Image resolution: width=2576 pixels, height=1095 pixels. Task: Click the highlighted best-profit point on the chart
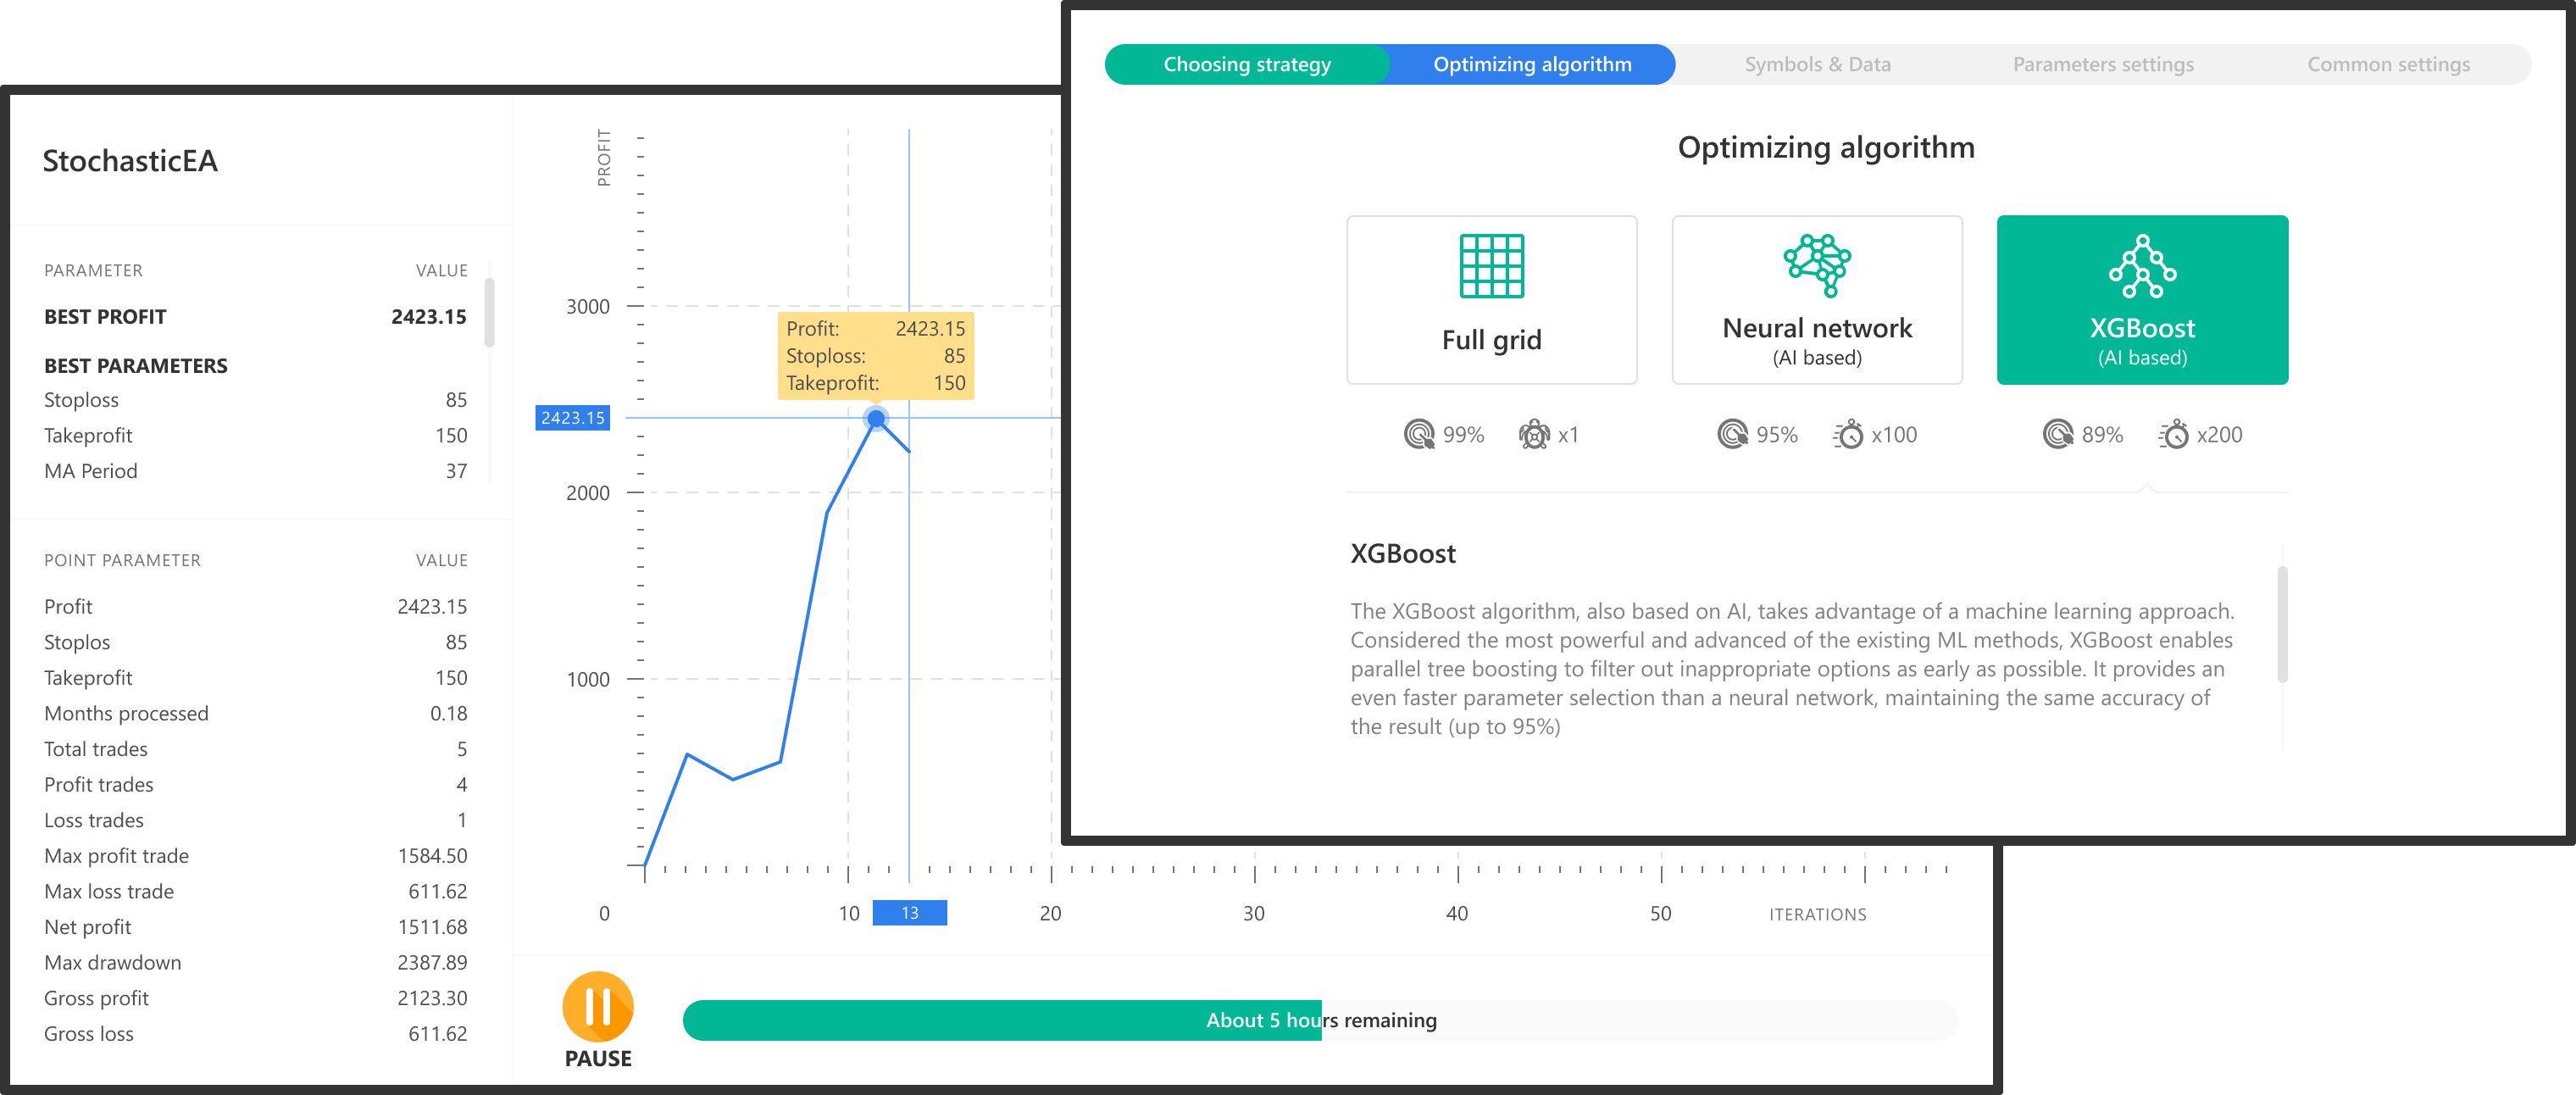pos(876,419)
